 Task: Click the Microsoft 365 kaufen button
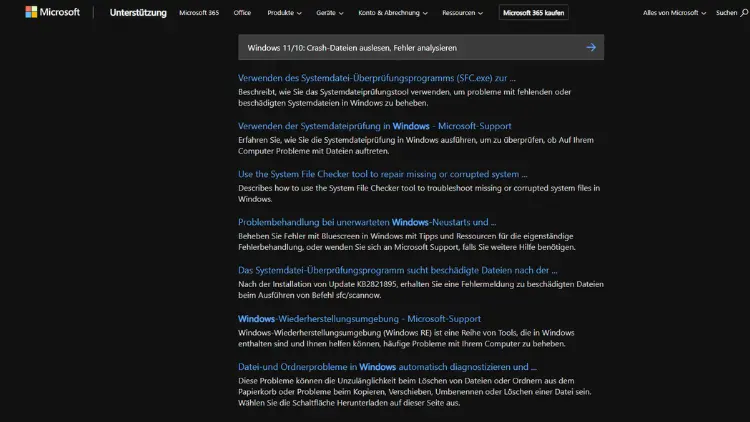(533, 13)
